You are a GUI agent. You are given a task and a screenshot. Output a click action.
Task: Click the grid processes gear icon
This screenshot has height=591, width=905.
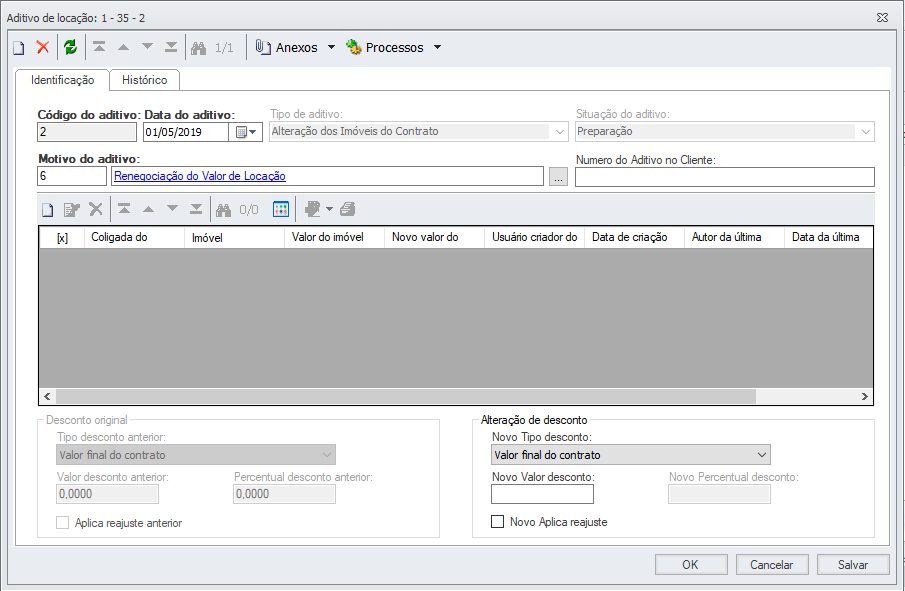(x=312, y=209)
